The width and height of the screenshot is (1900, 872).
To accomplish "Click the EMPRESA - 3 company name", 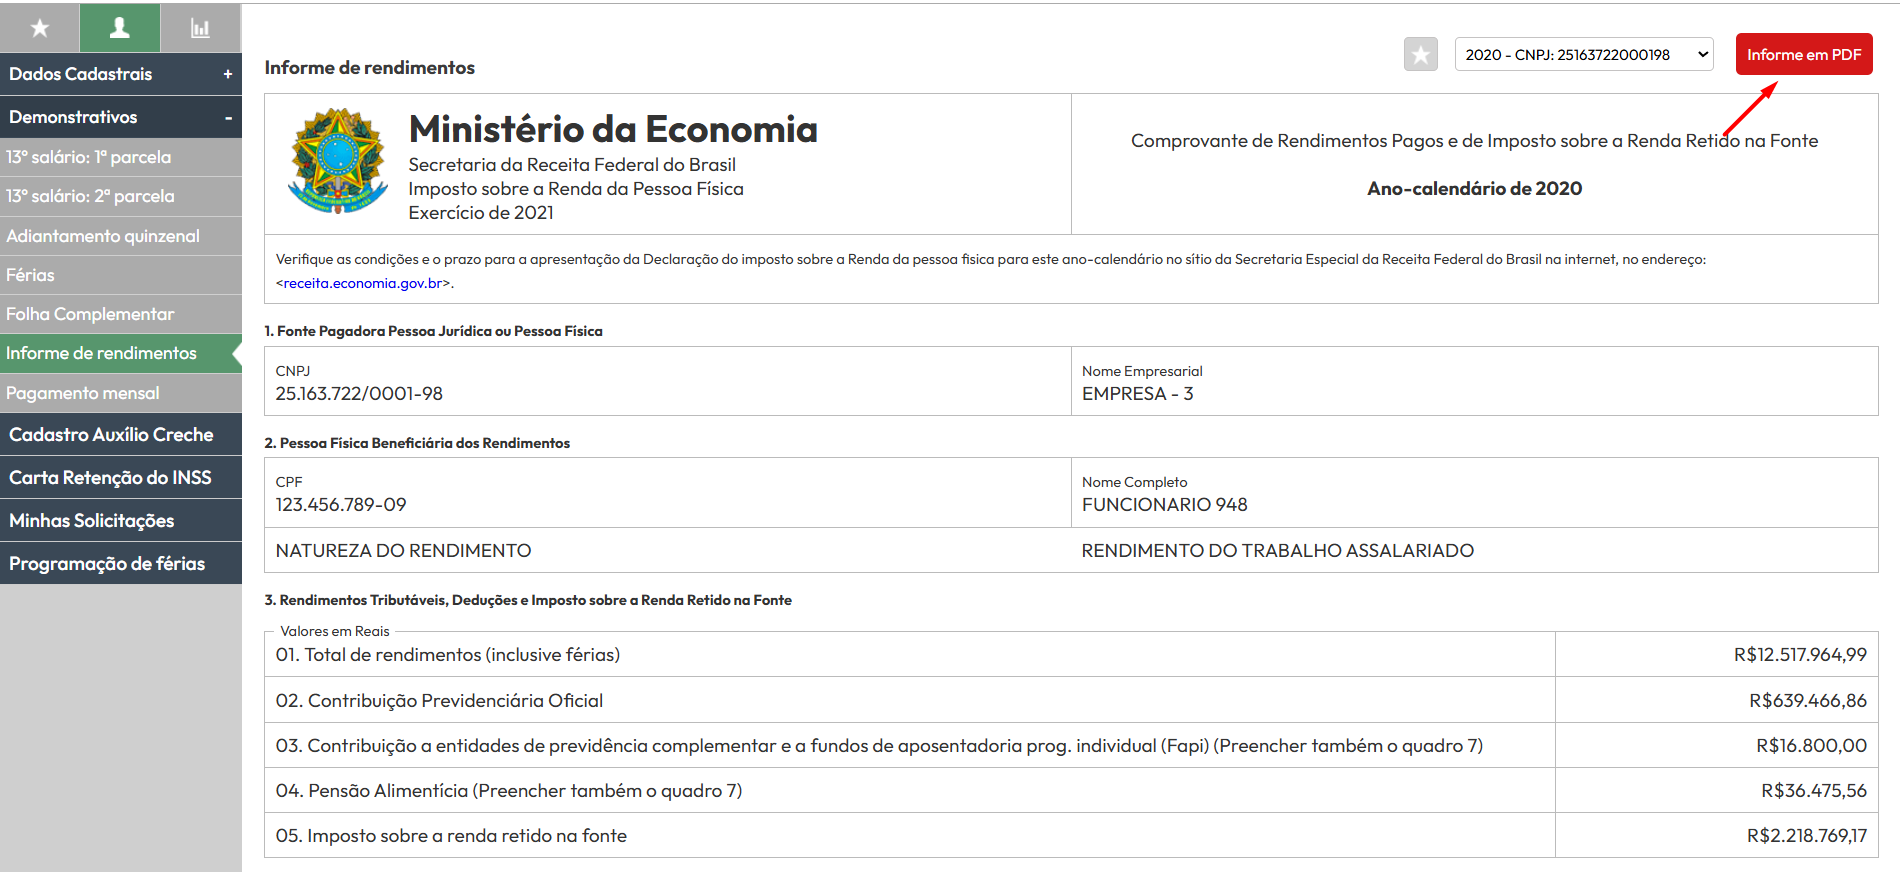I will pyautogui.click(x=1137, y=394).
